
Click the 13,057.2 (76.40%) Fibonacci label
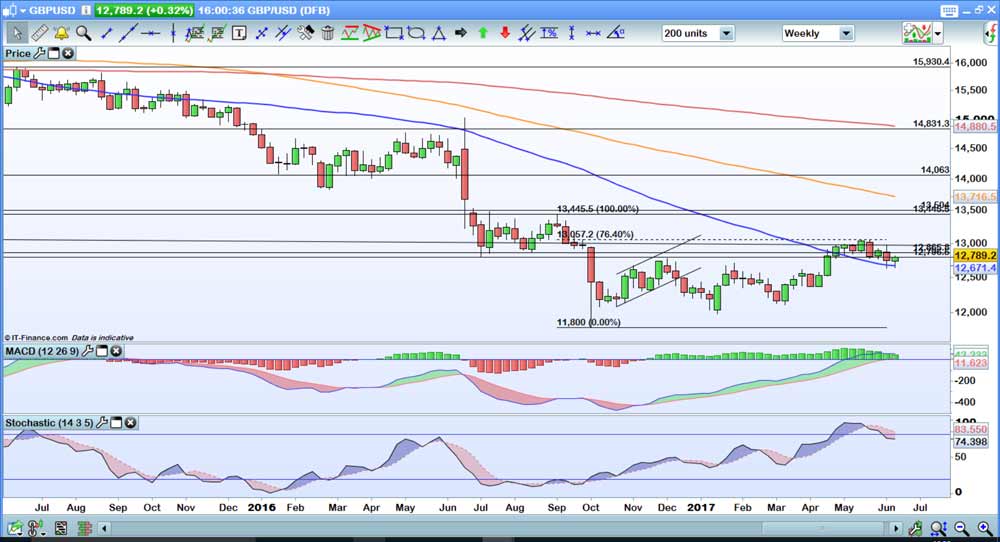[596, 234]
